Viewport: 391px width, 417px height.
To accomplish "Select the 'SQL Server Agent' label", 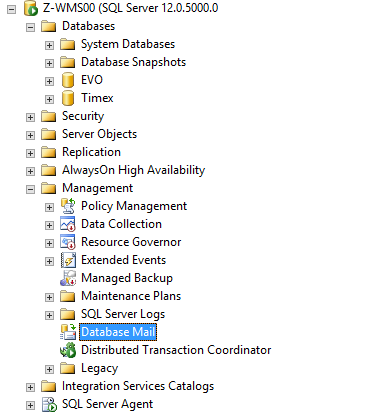I will pyautogui.click(x=108, y=404).
